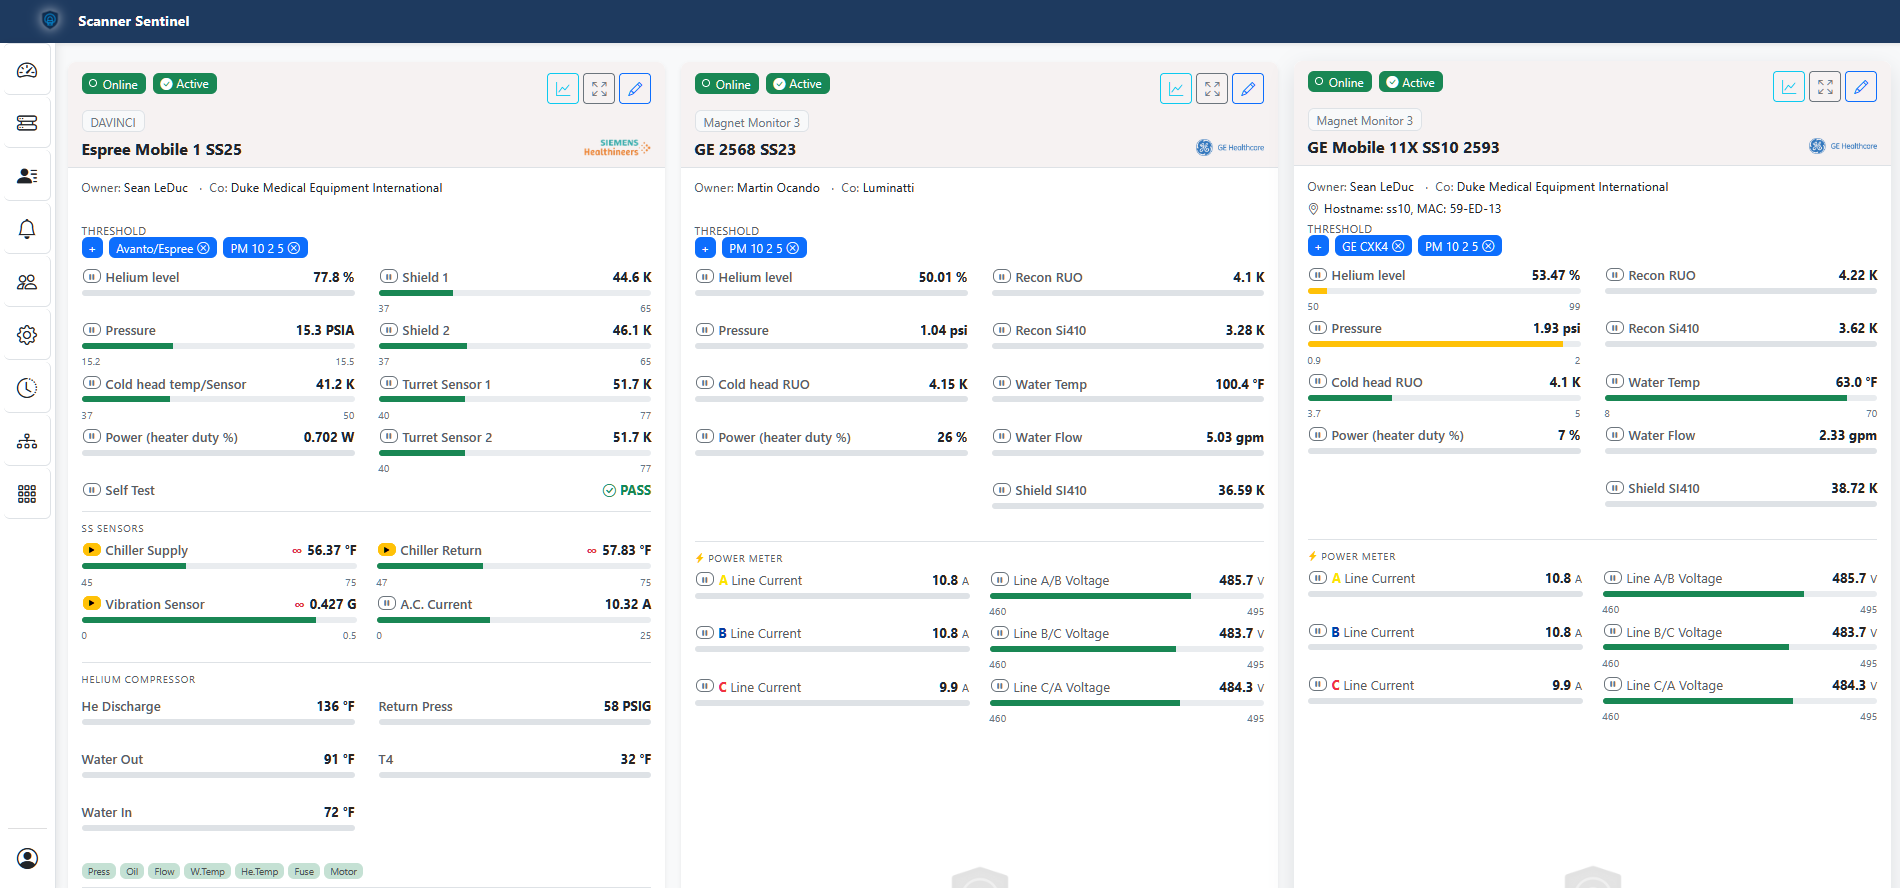Open the server stack icon in sidebar
1900x888 pixels.
(27, 123)
